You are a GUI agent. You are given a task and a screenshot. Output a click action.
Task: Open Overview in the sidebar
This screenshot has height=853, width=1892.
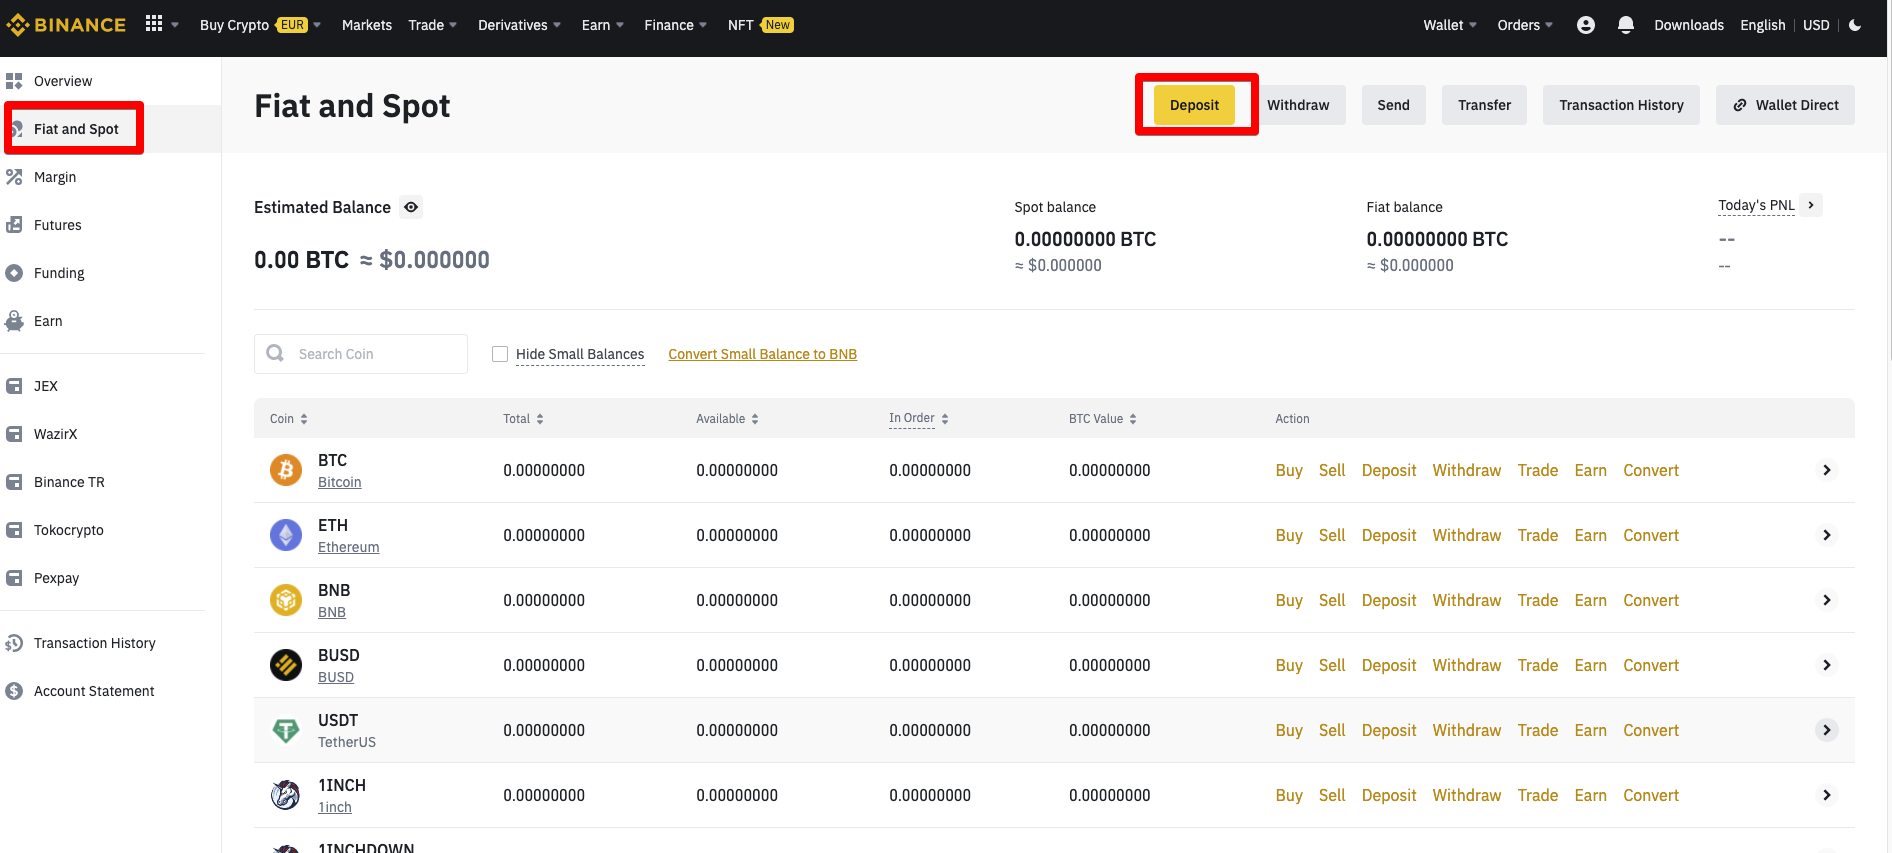pyautogui.click(x=63, y=81)
